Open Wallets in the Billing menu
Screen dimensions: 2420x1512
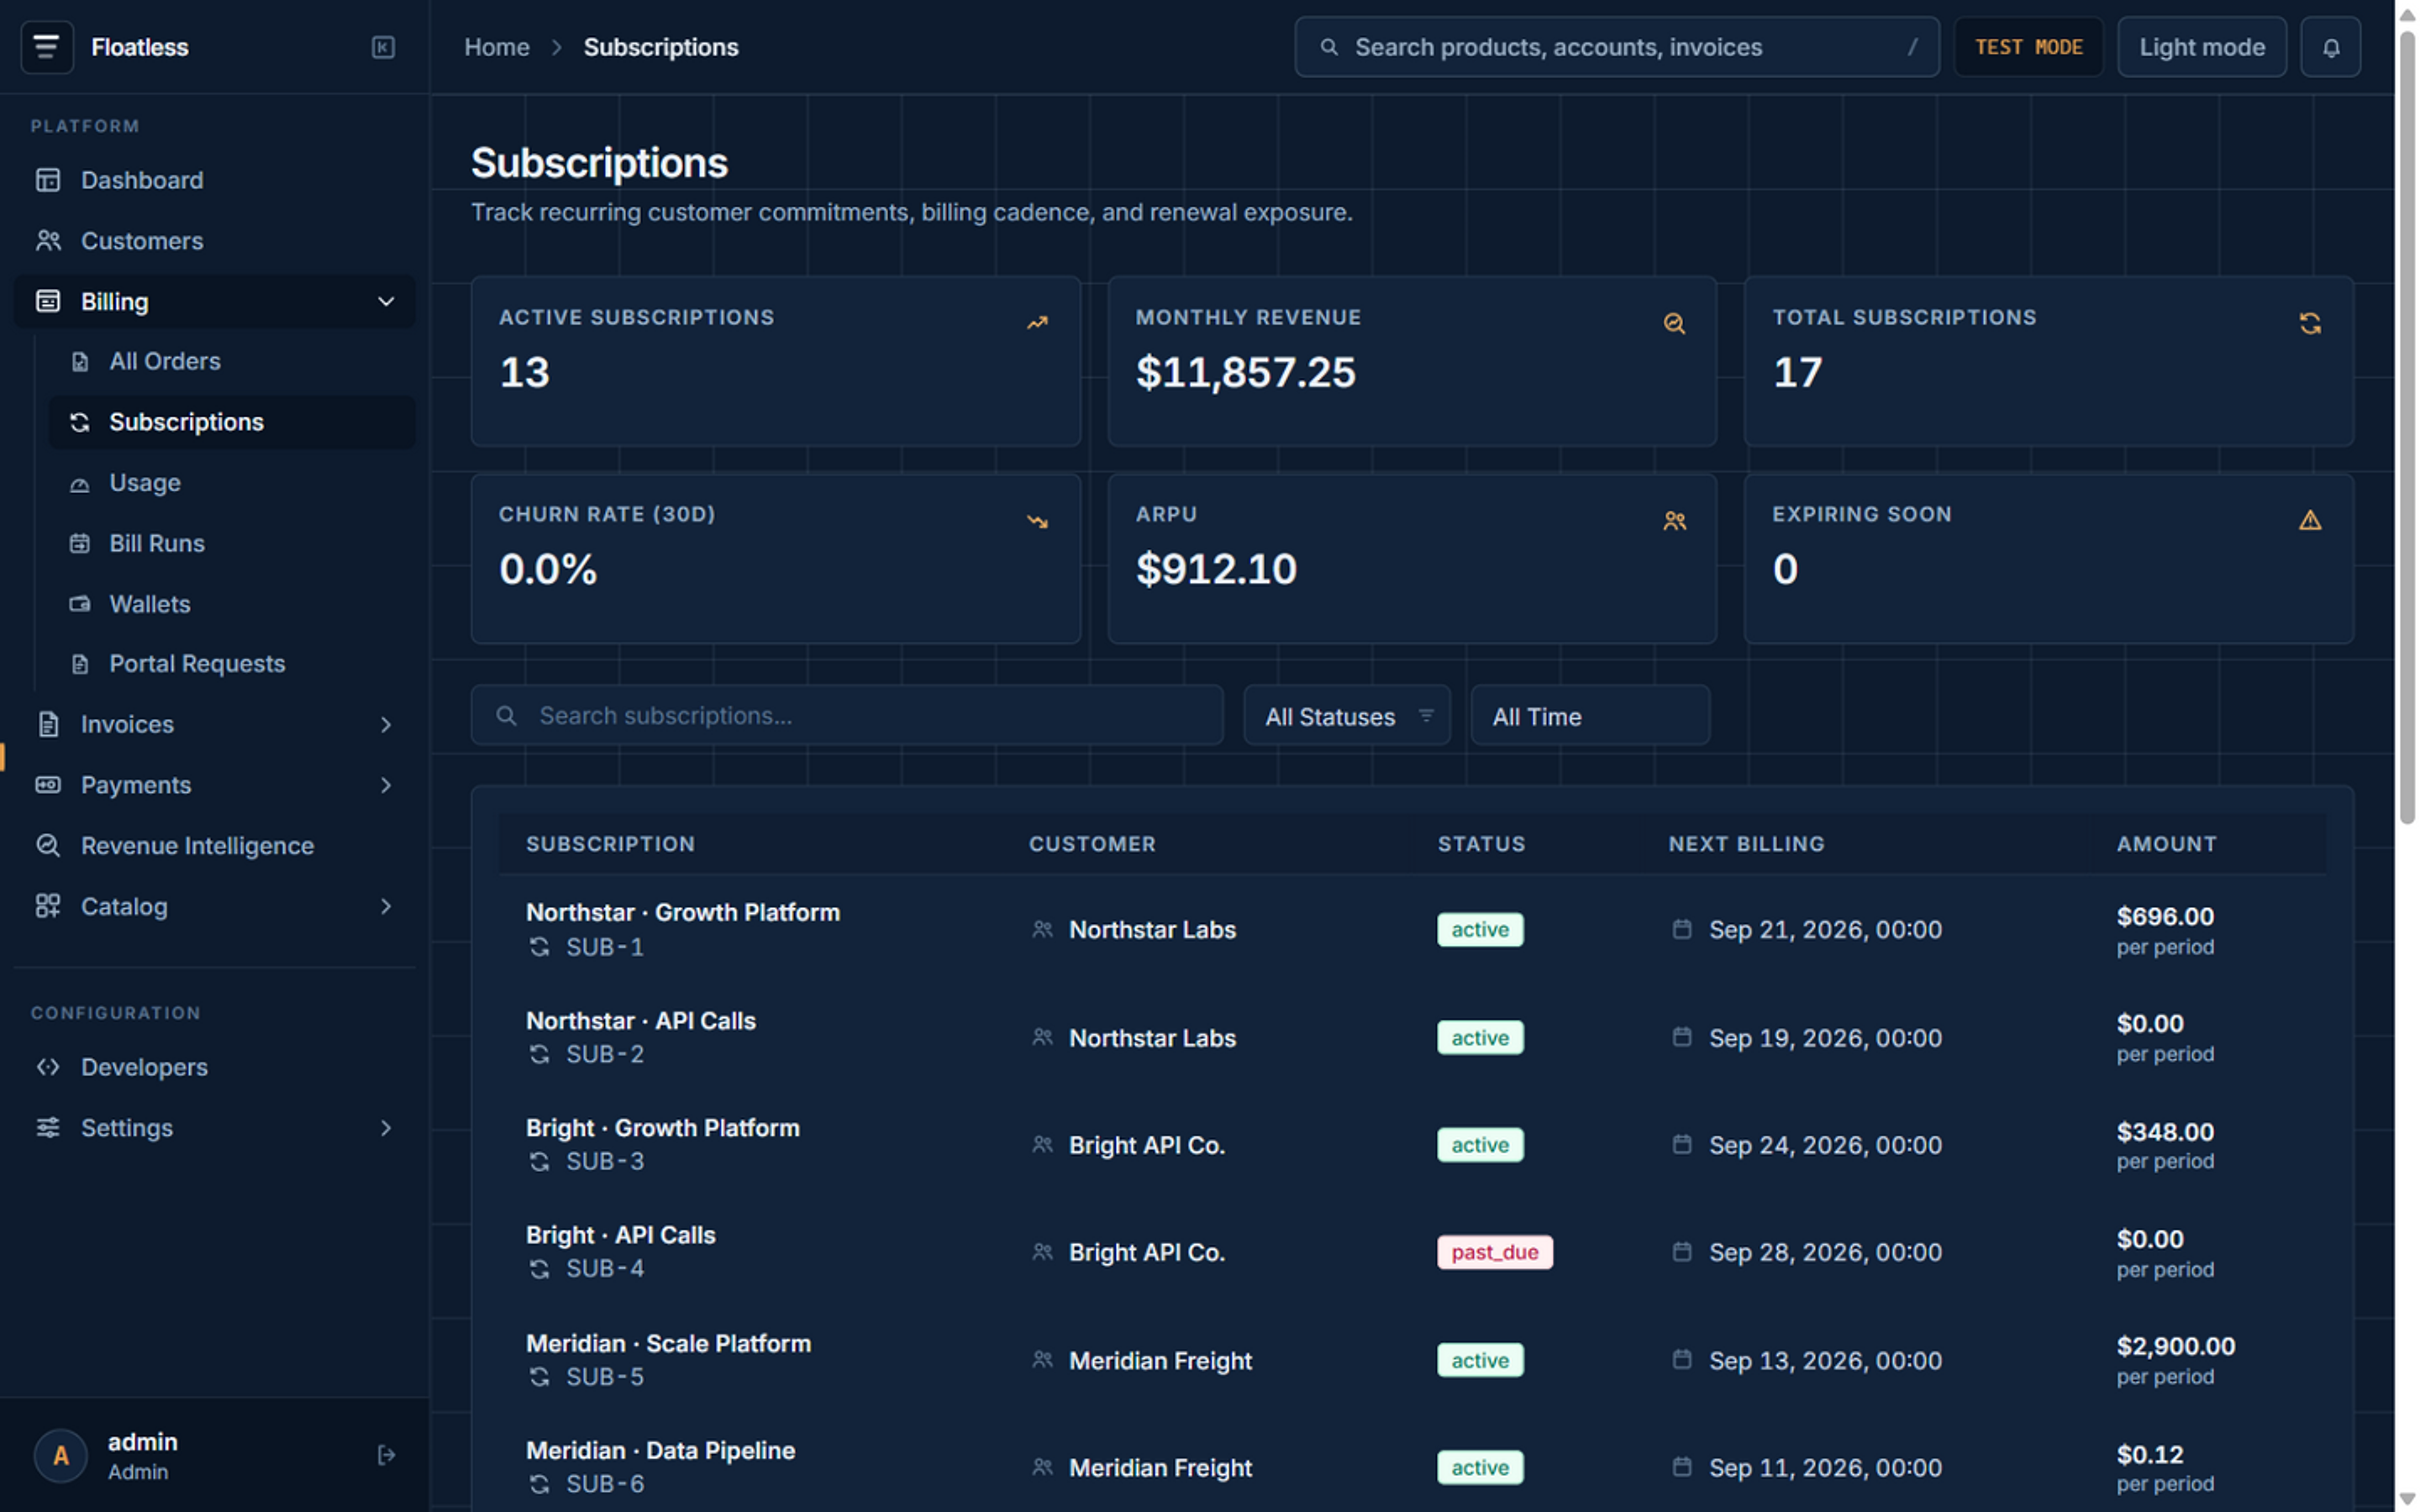pyautogui.click(x=232, y=604)
